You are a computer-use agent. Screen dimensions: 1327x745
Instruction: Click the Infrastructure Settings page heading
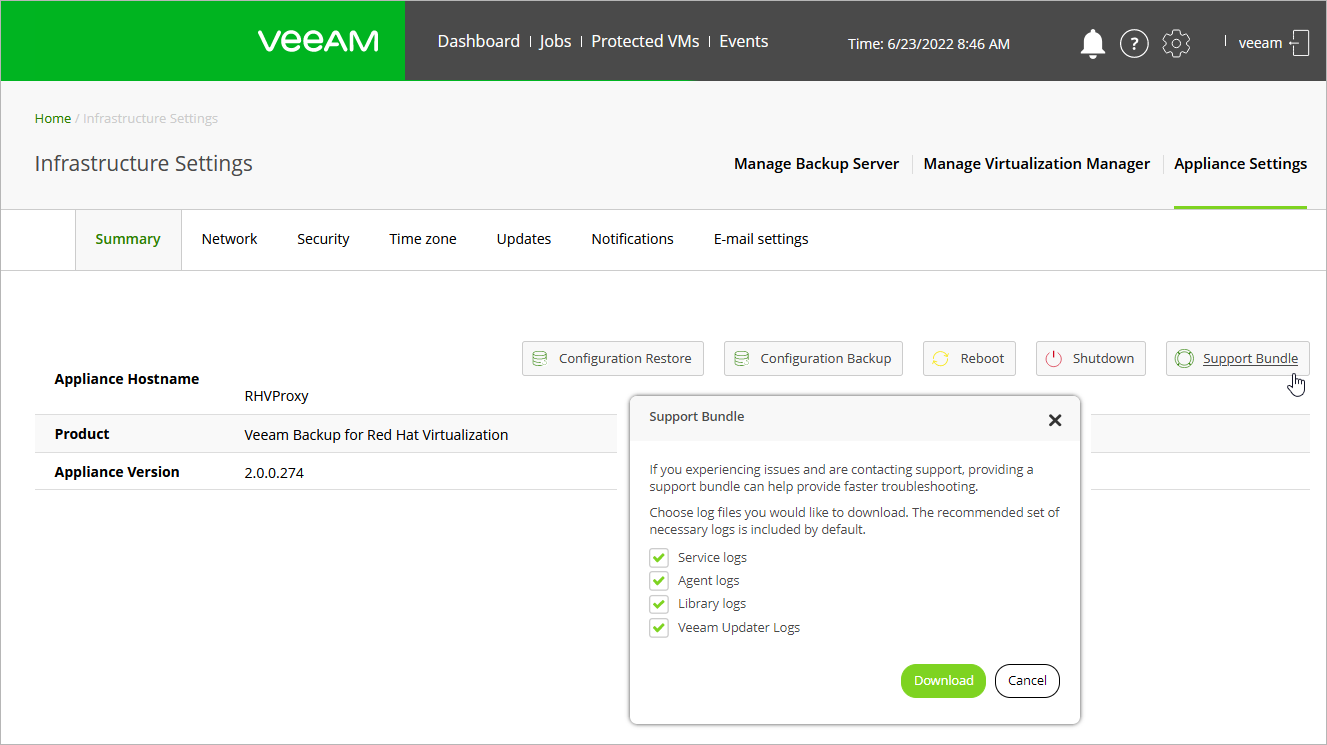tap(144, 164)
